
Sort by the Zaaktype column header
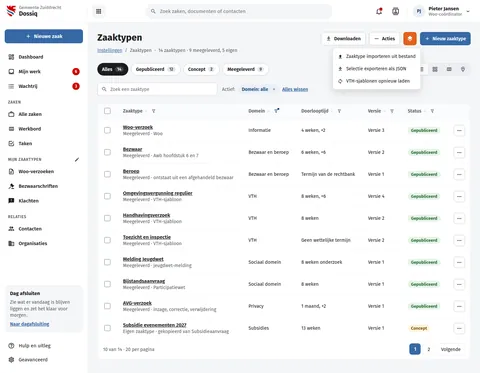133,111
